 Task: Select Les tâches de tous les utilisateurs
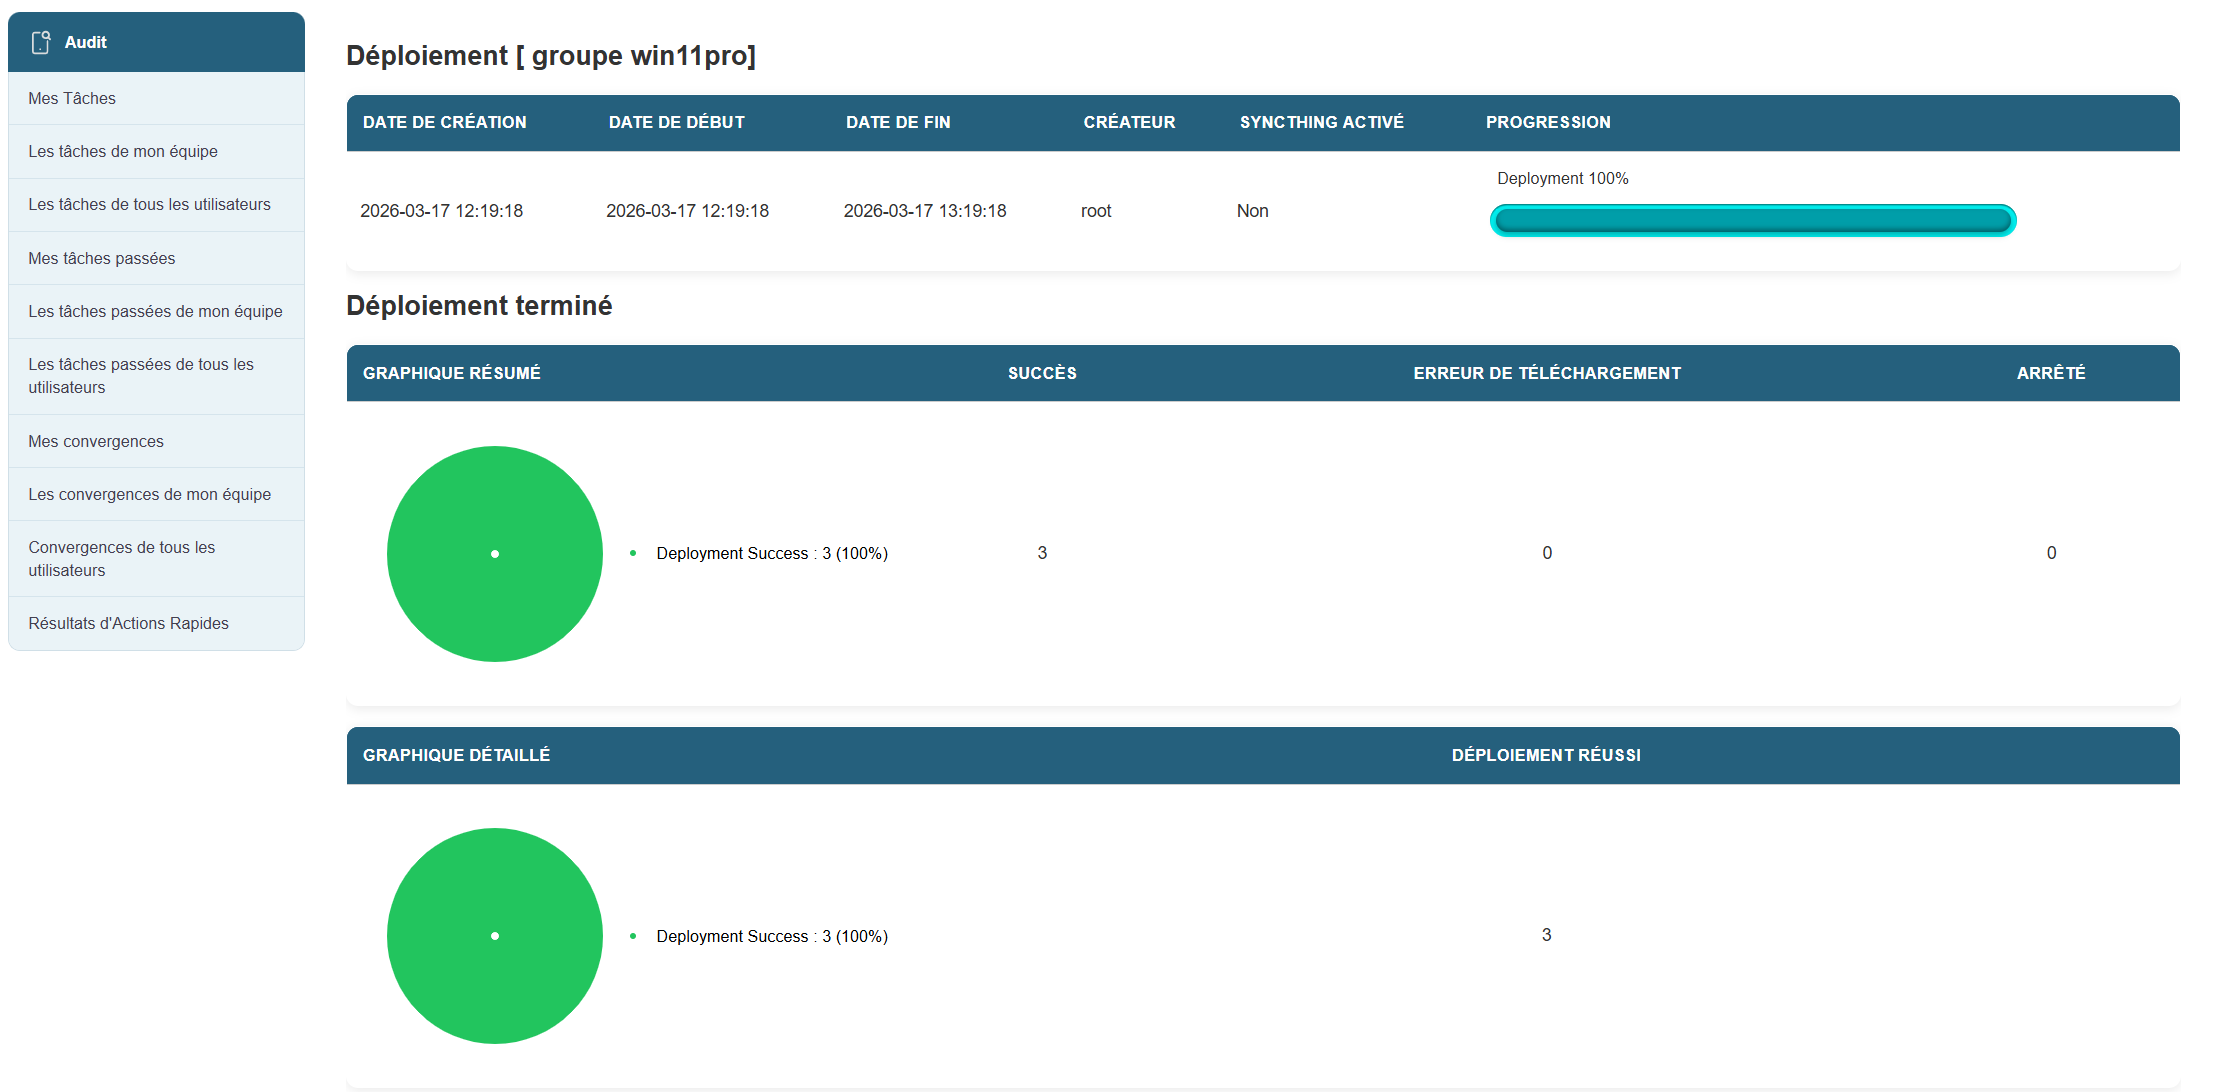(x=149, y=204)
